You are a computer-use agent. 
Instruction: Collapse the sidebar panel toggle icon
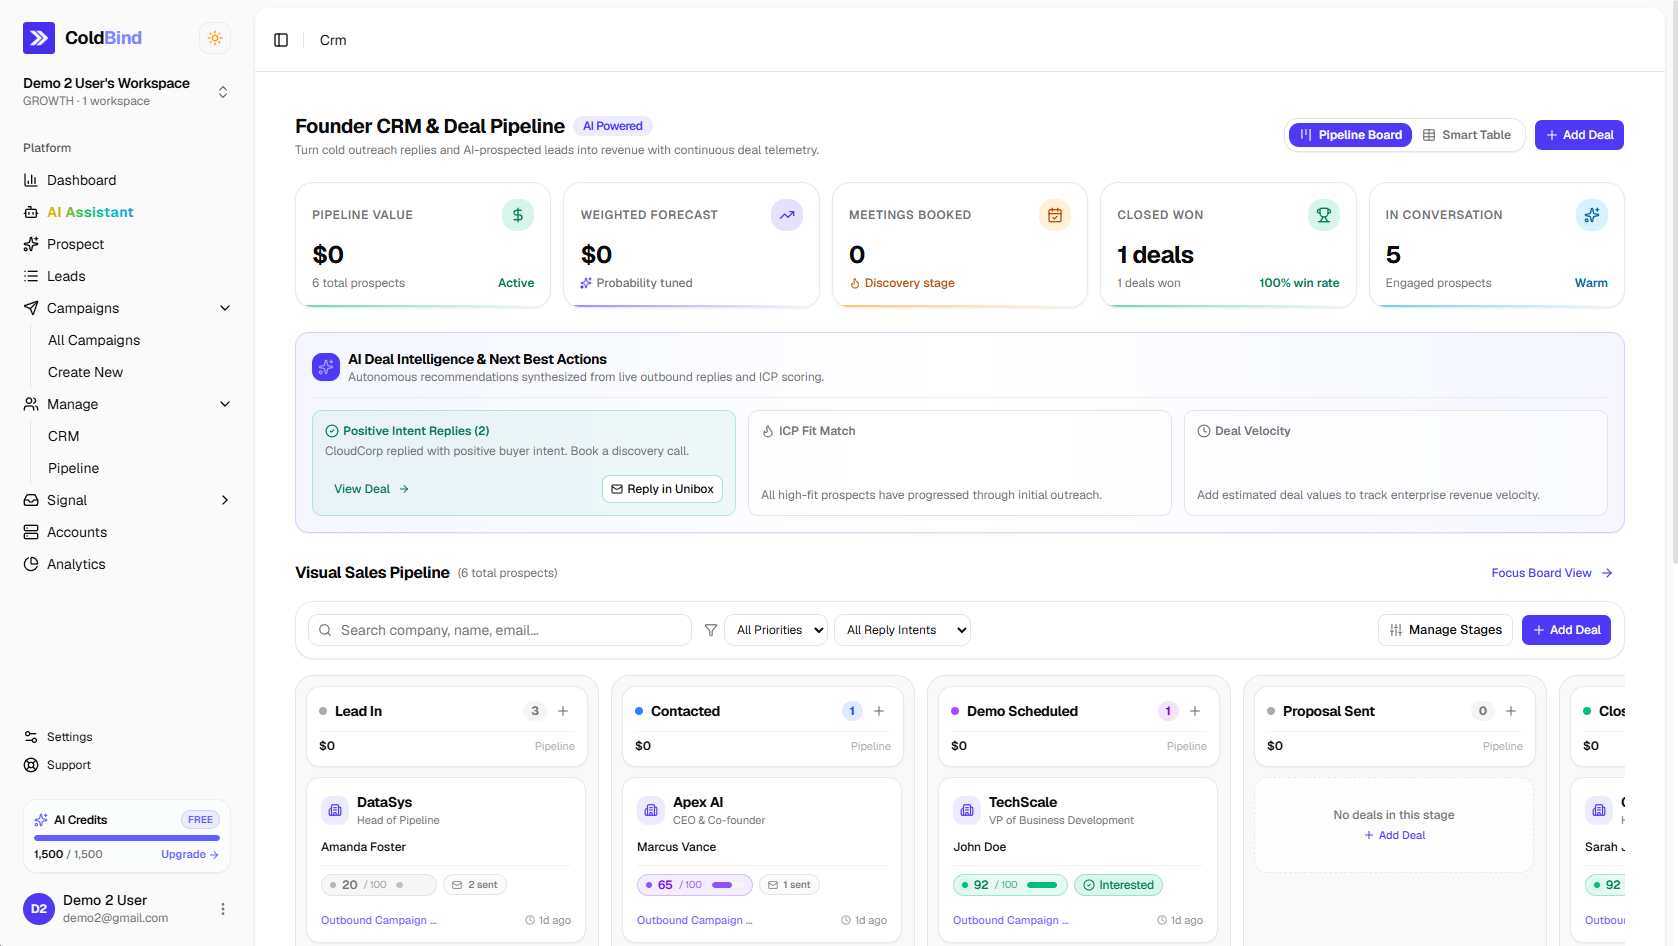[x=281, y=40]
